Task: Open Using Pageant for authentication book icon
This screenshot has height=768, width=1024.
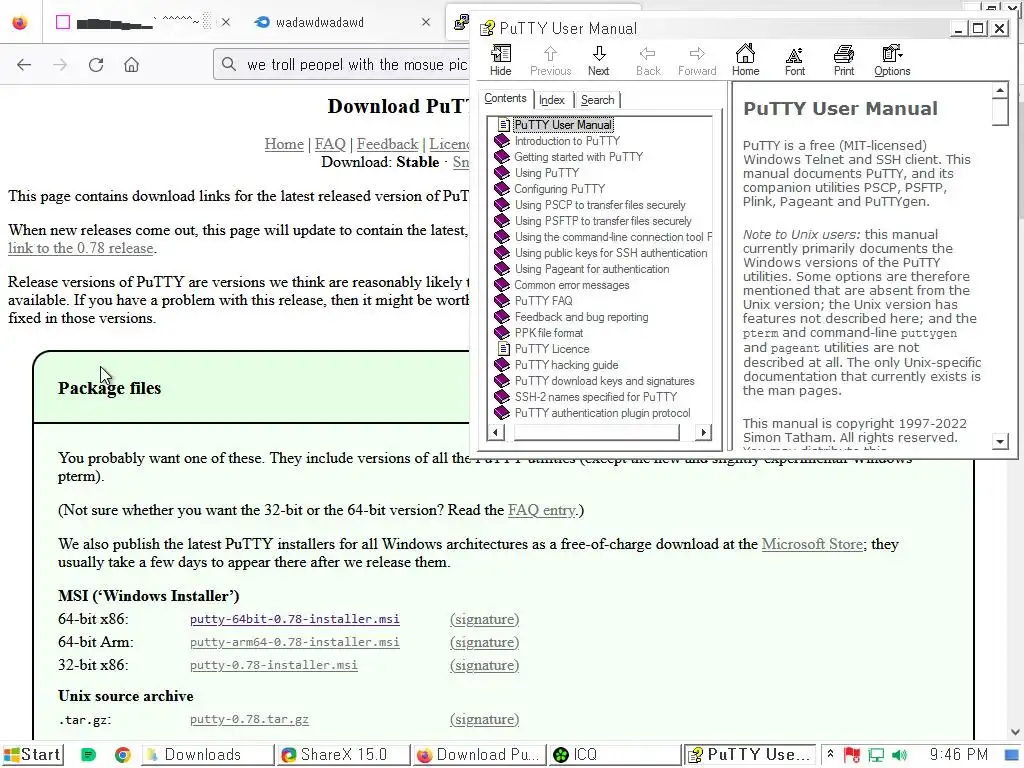Action: (502, 269)
